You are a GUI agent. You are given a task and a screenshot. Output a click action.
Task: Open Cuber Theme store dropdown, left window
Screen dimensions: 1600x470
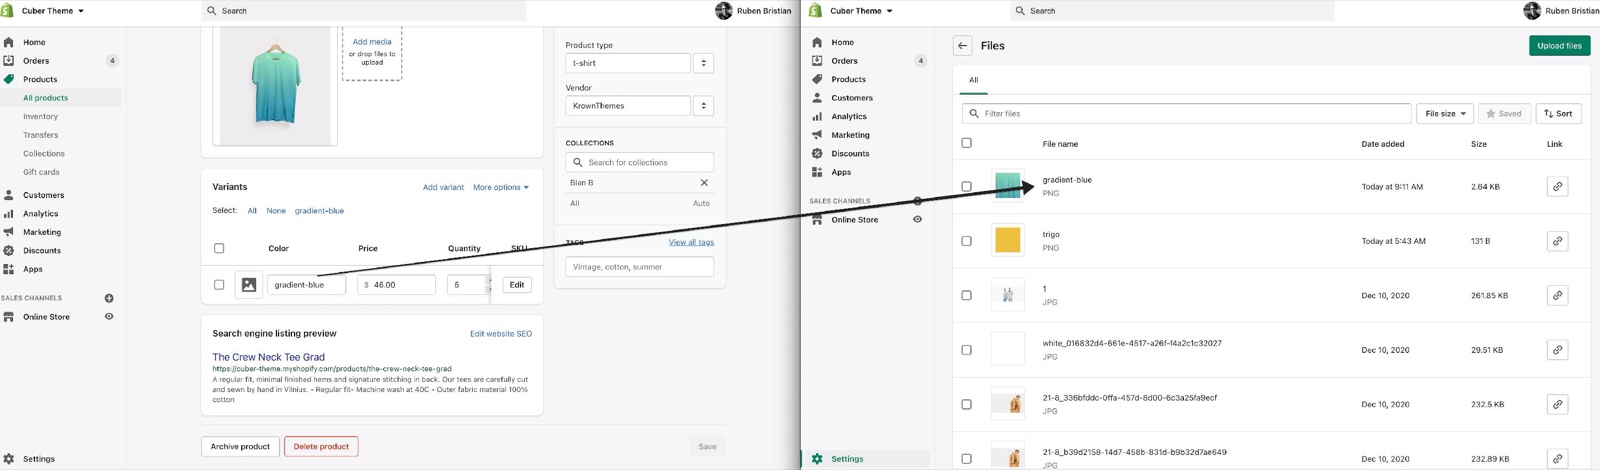coord(53,11)
